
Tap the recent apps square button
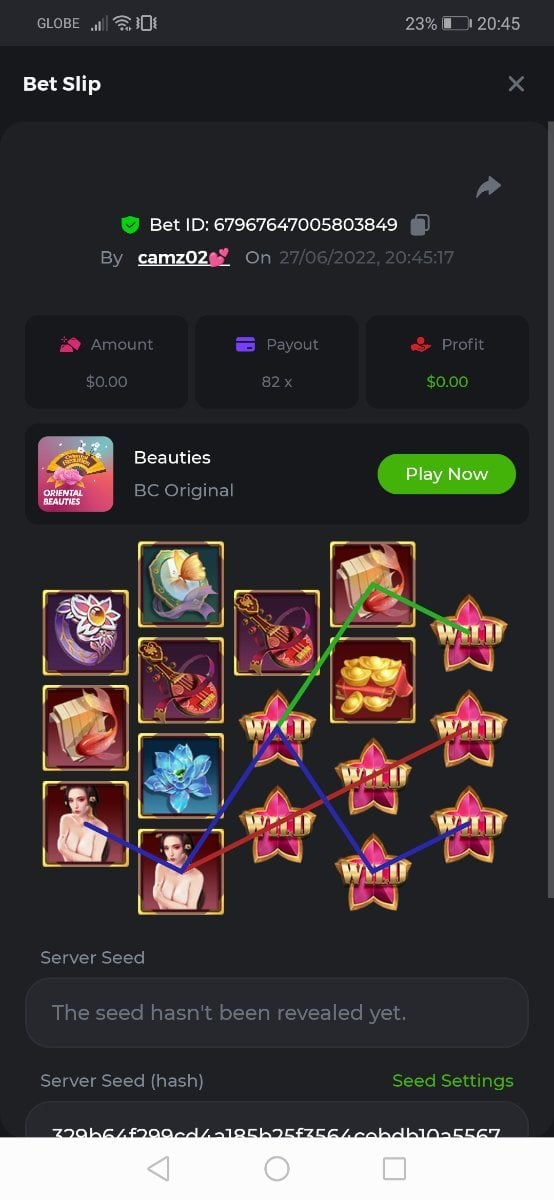(x=395, y=1168)
